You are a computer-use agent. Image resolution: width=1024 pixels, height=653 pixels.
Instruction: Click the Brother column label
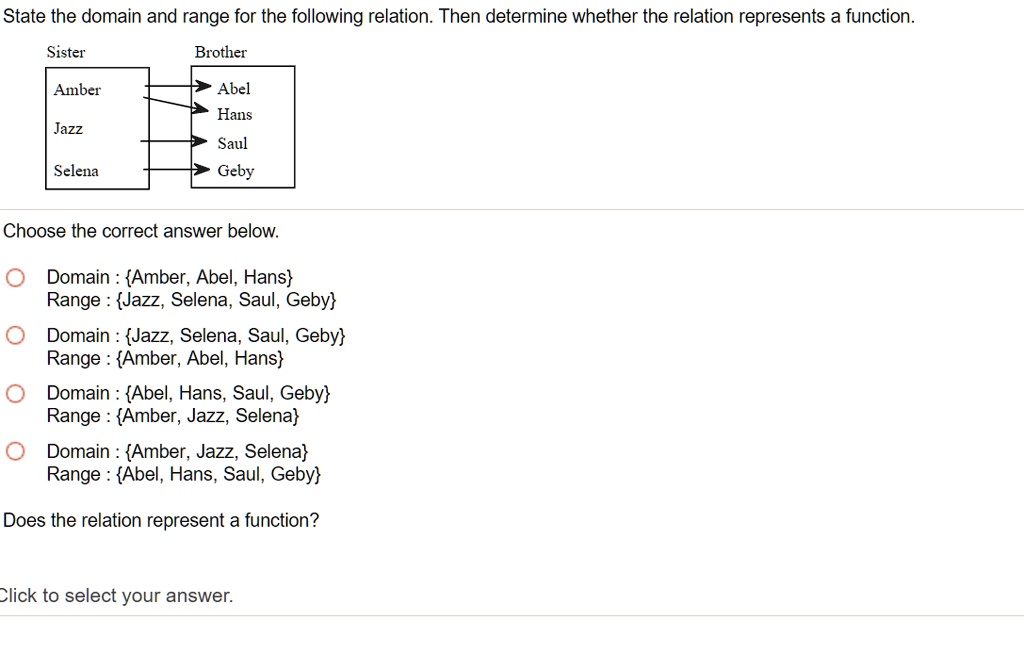220,52
